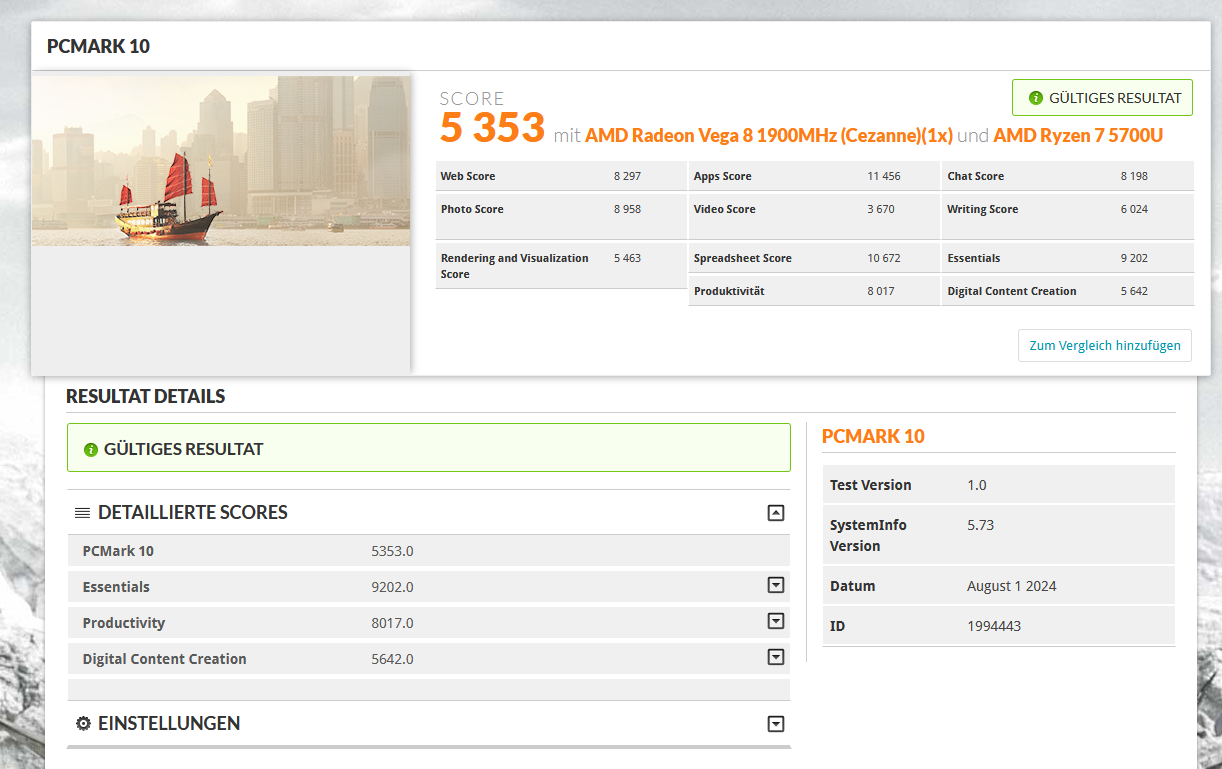The height and width of the screenshot is (769, 1222).
Task: Click the Apps Score label
Action: click(x=723, y=176)
